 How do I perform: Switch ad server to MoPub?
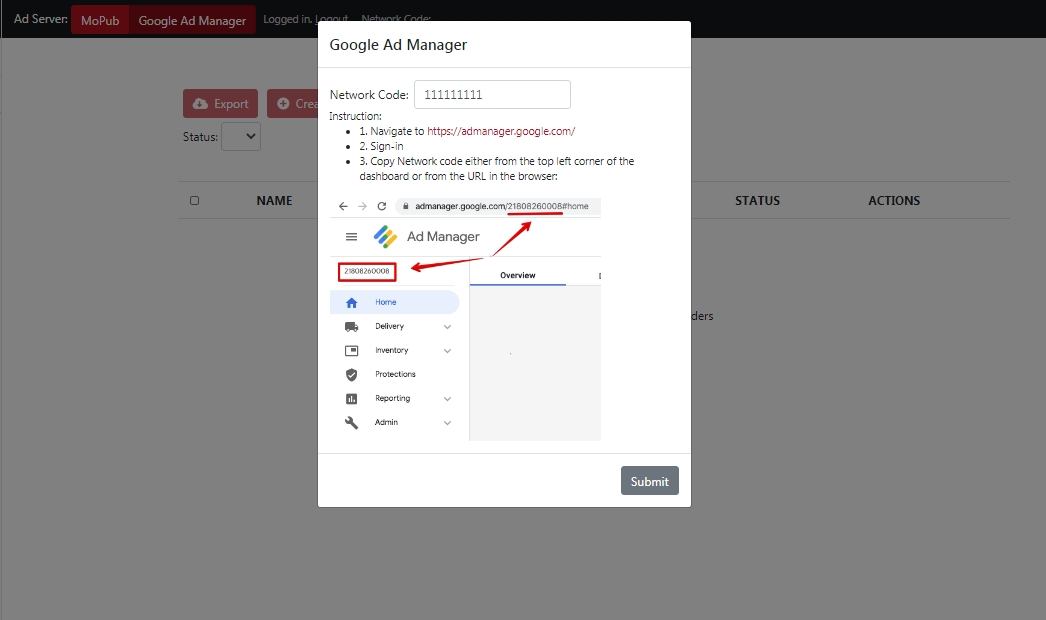point(100,20)
